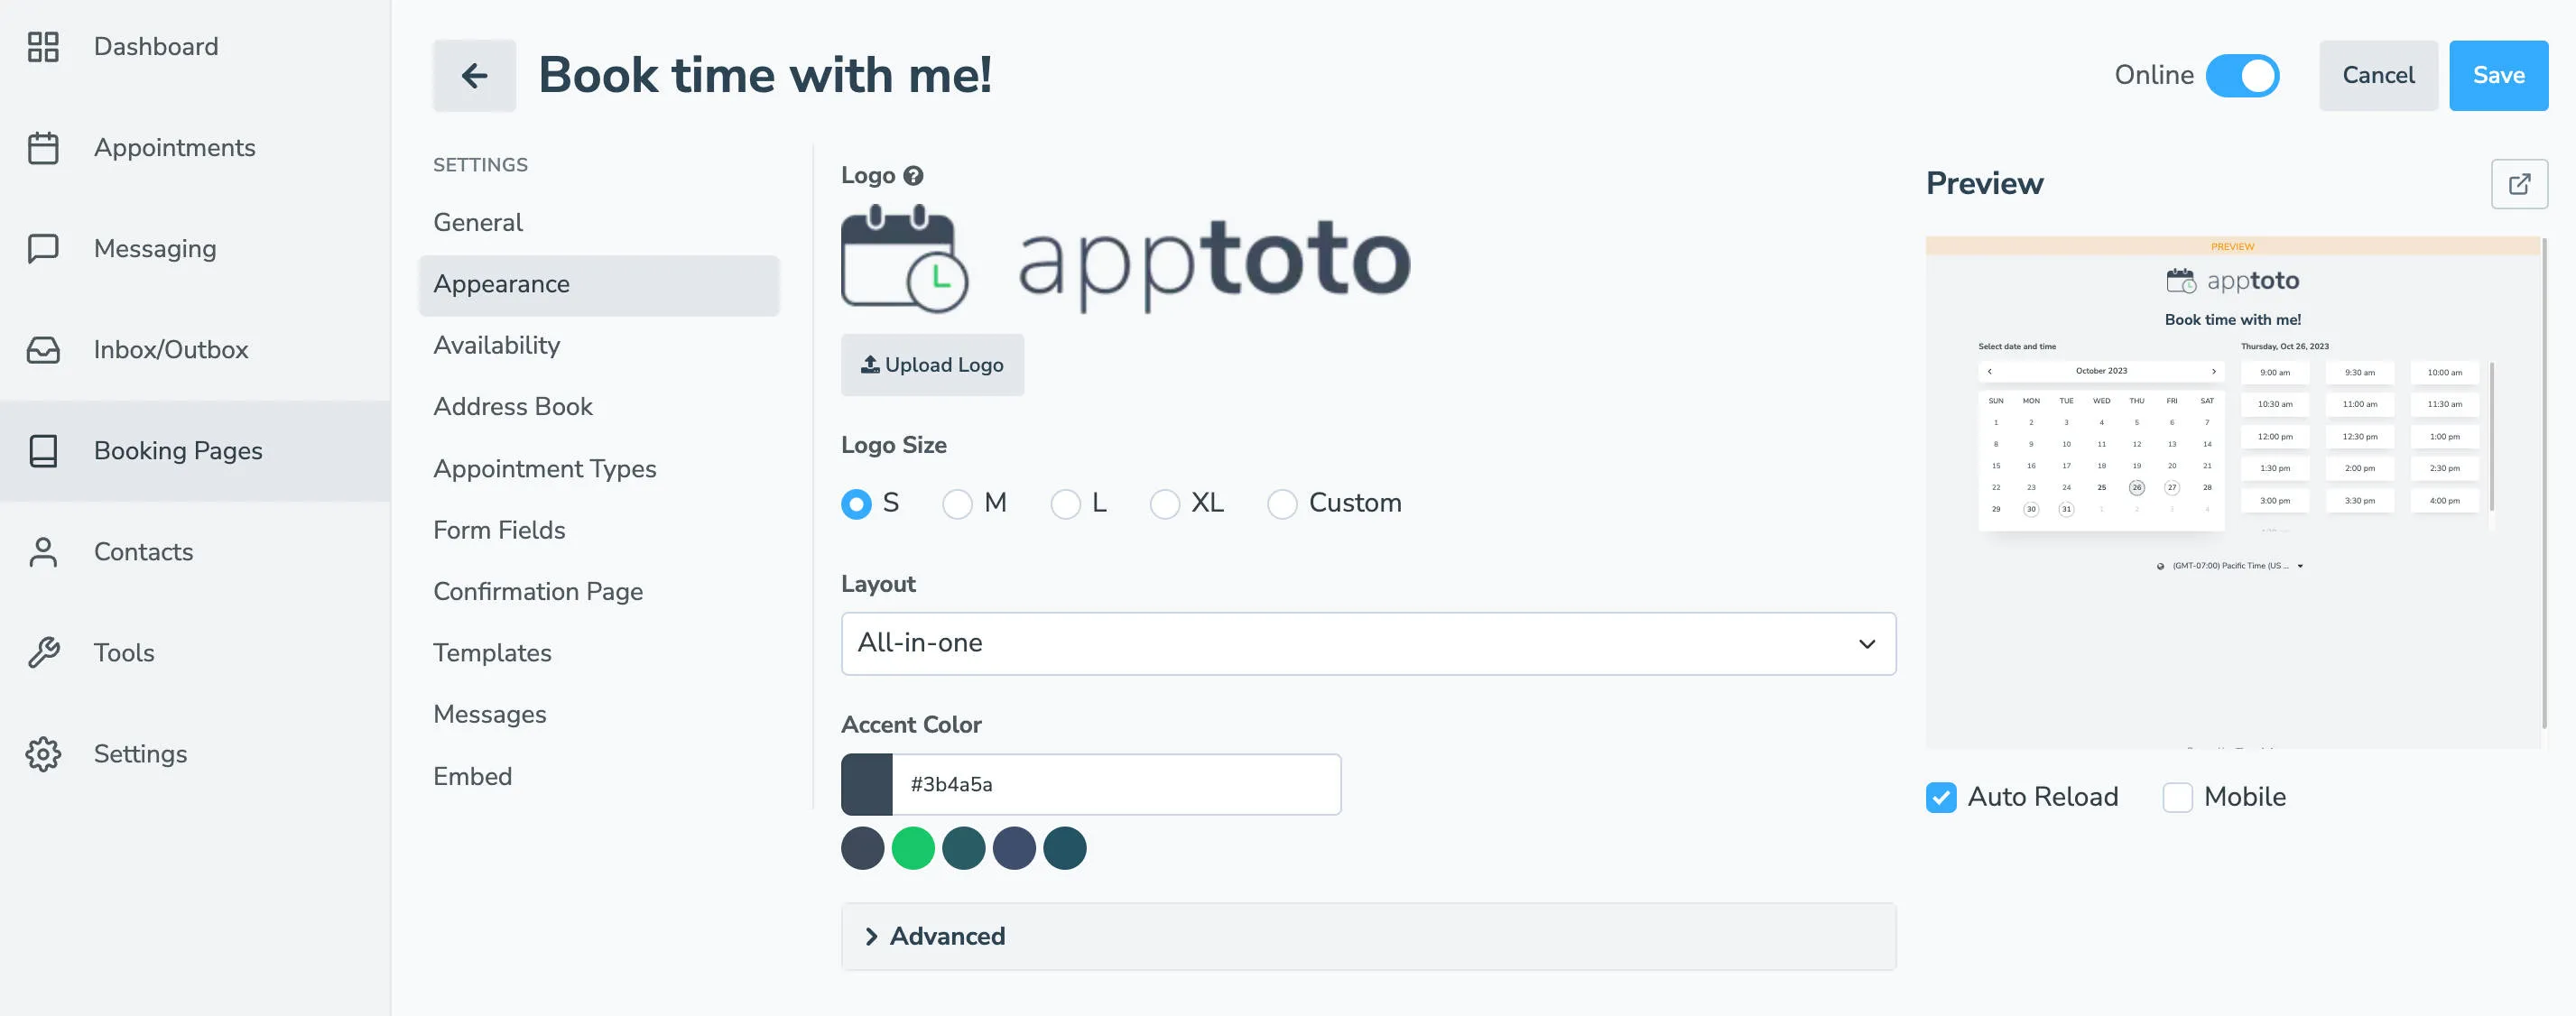Select the Appointments calendar icon
This screenshot has height=1016, width=2576.
pos(44,147)
